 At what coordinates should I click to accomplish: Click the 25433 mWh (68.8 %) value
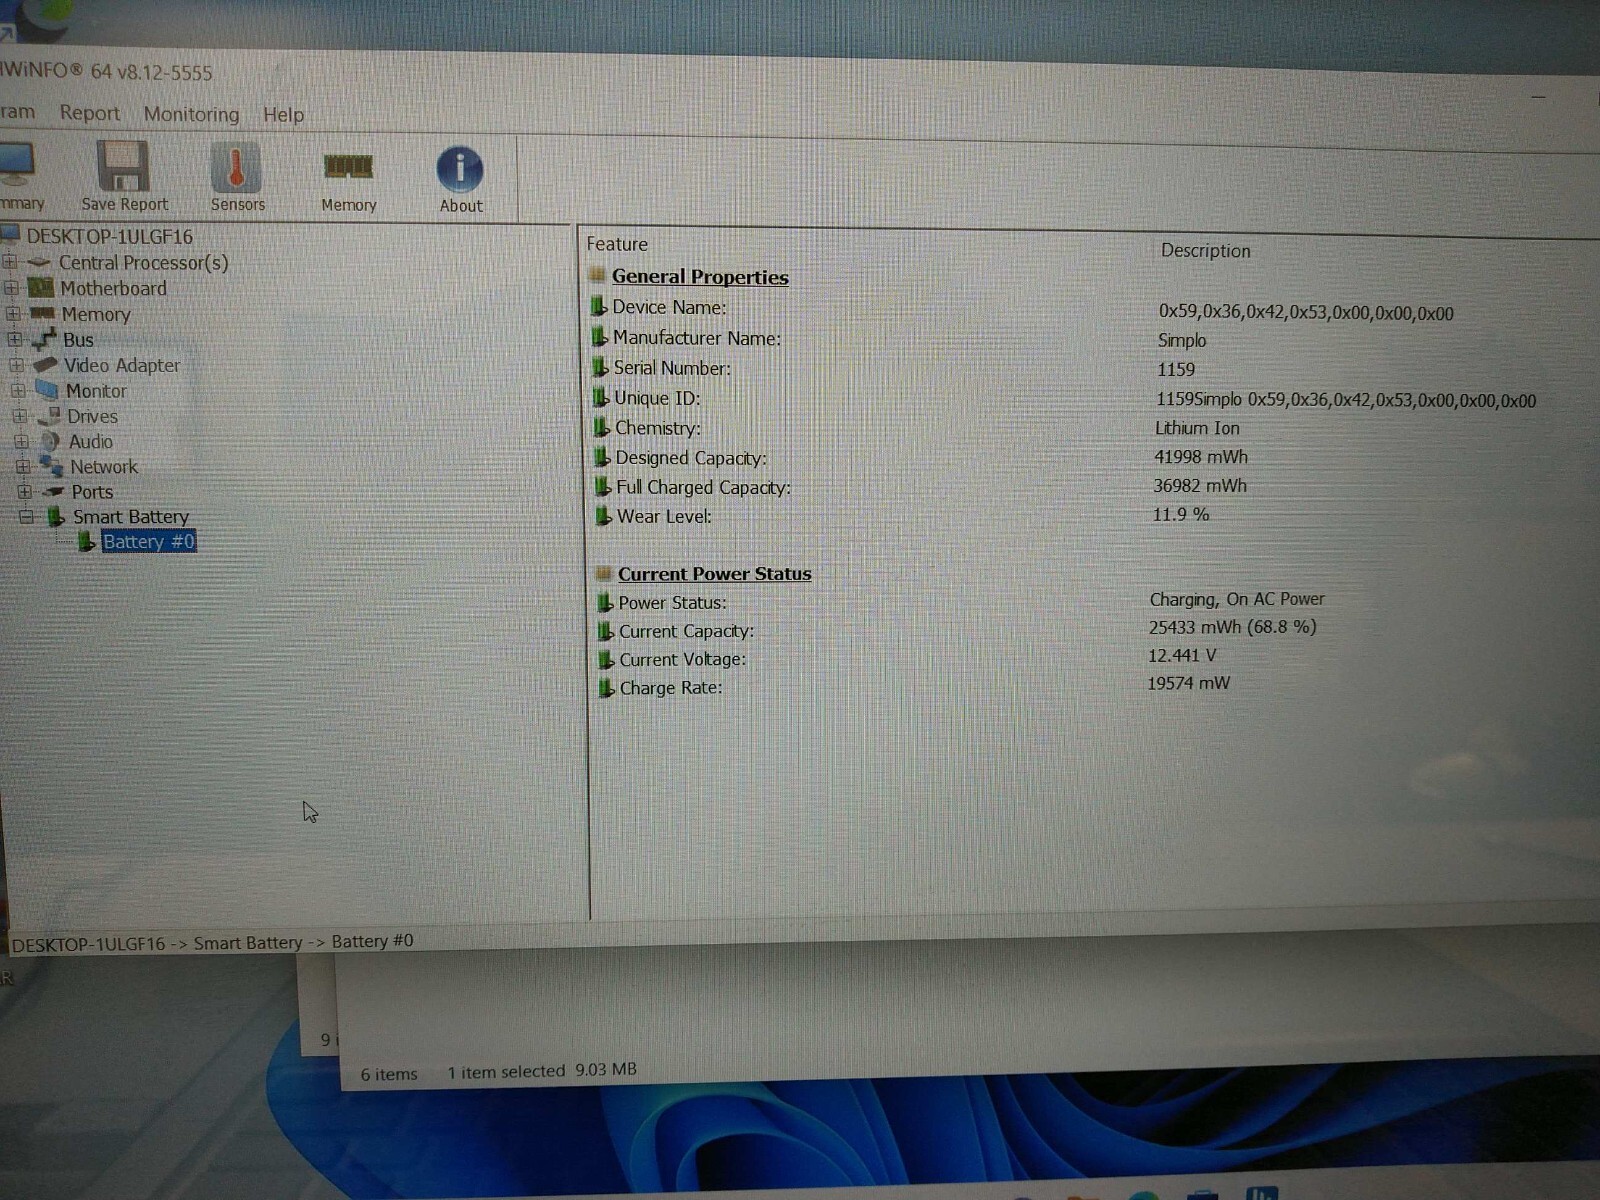point(1232,627)
